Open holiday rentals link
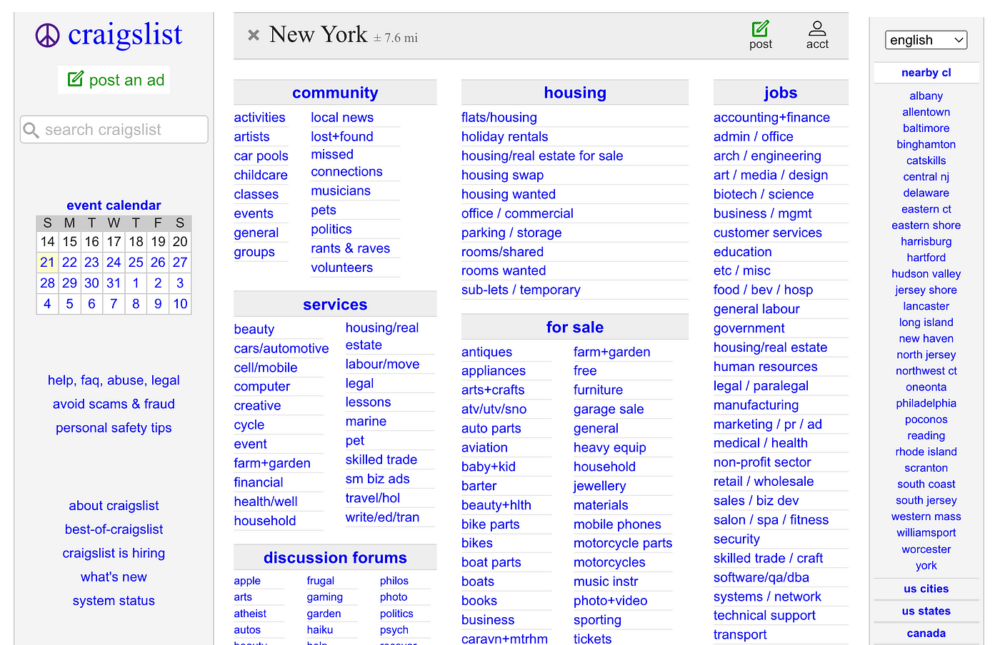This screenshot has height=645, width=1000. [504, 137]
